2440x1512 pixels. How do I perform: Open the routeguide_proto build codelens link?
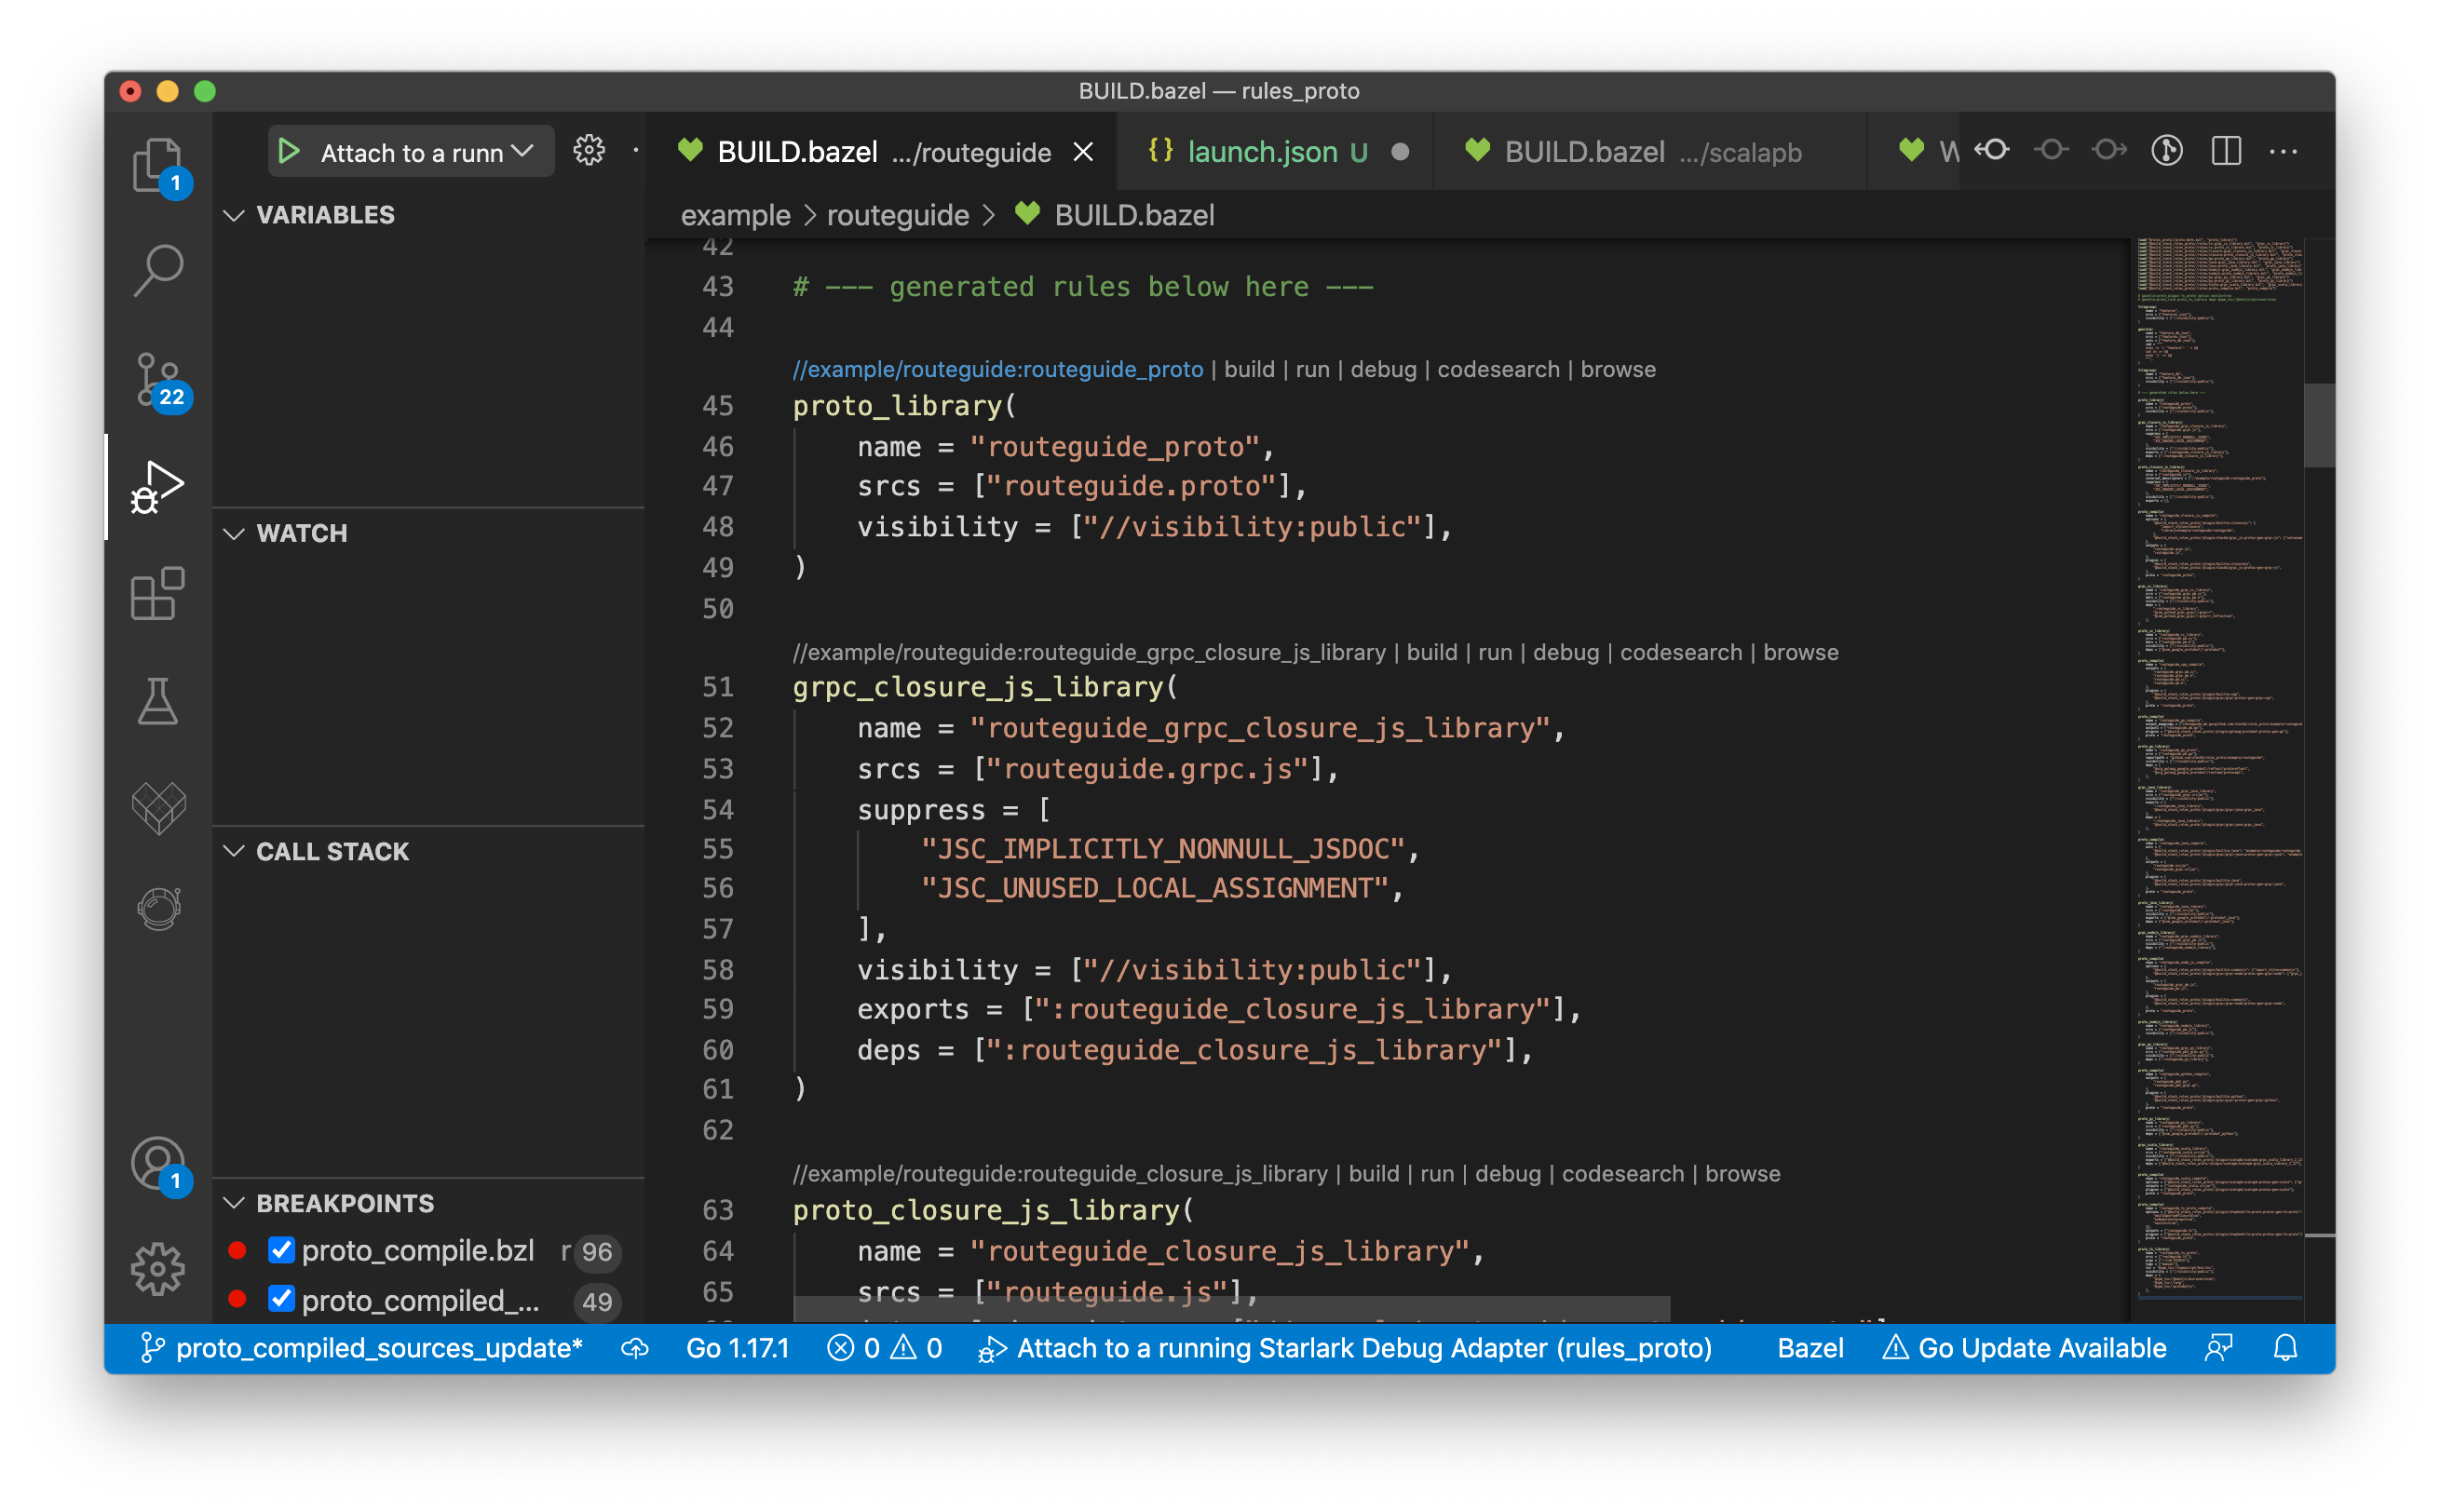pos(1250,368)
